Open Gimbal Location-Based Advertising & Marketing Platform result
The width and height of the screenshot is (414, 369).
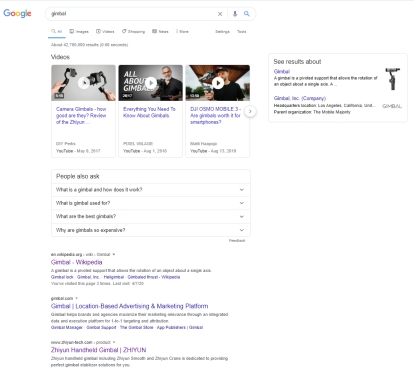tap(129, 306)
